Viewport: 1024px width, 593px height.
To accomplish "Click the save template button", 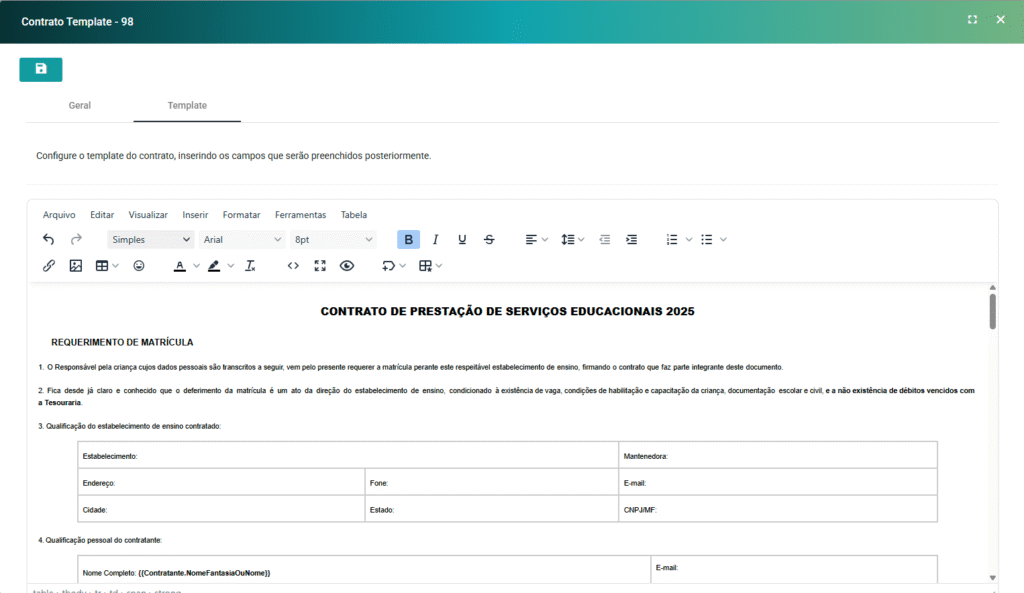I will click(x=41, y=69).
